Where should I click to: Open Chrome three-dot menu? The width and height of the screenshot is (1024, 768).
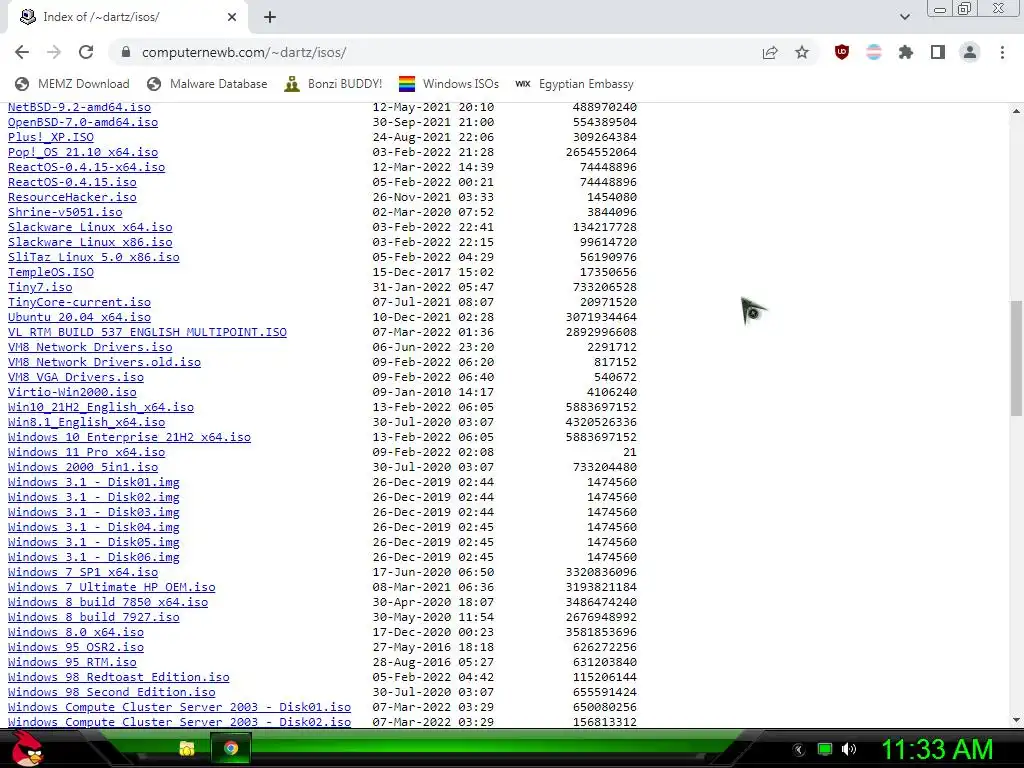tap(1002, 52)
